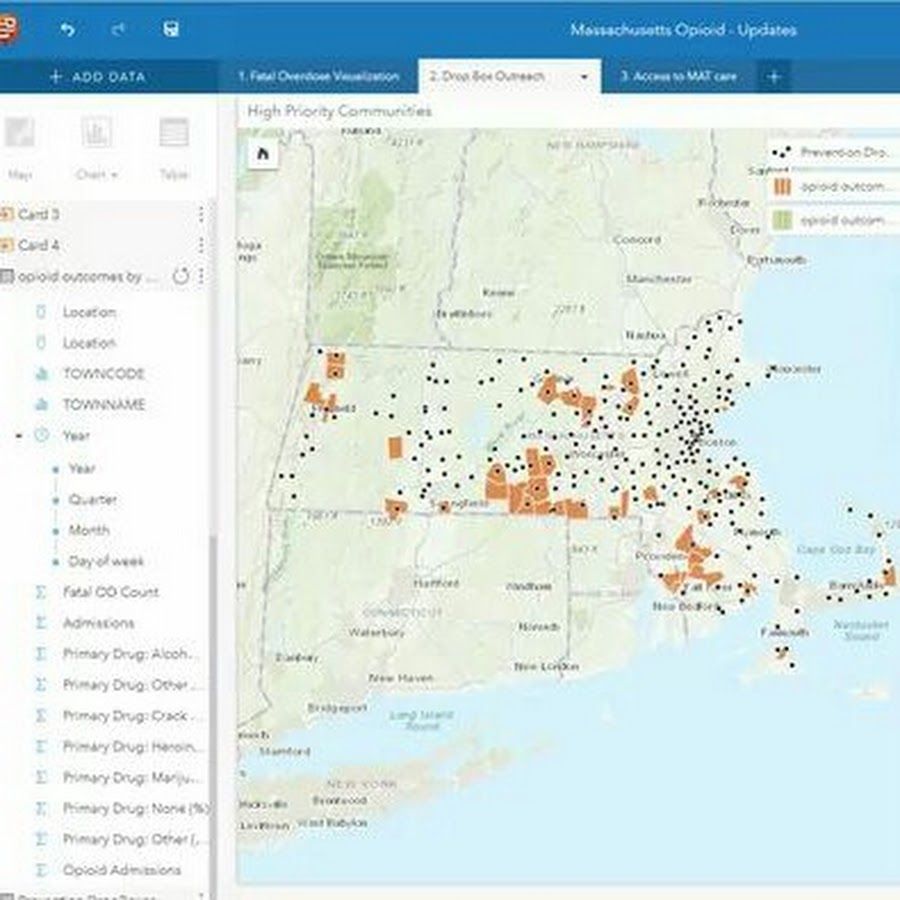
Task: Click refresh icon beside opioid outcomes dataset
Action: [181, 276]
